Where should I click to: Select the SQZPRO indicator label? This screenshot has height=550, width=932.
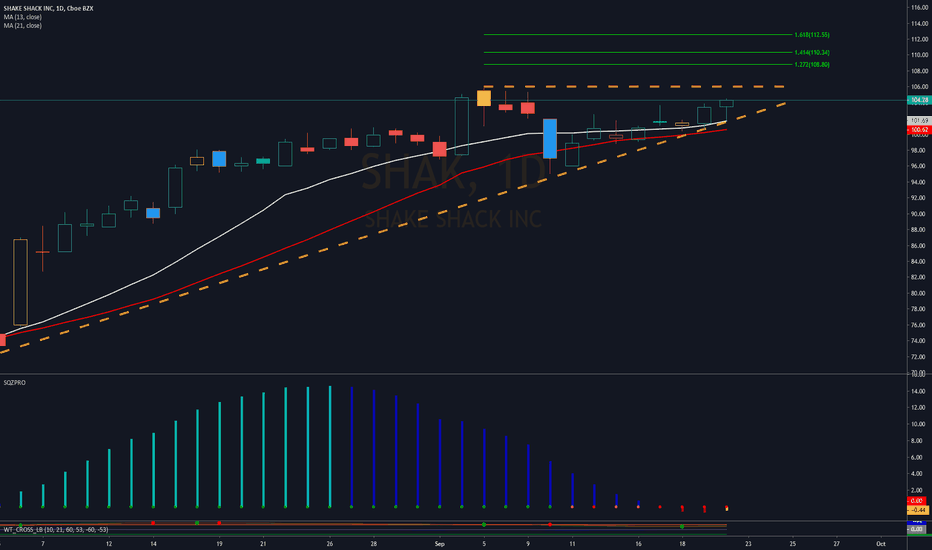[15, 383]
